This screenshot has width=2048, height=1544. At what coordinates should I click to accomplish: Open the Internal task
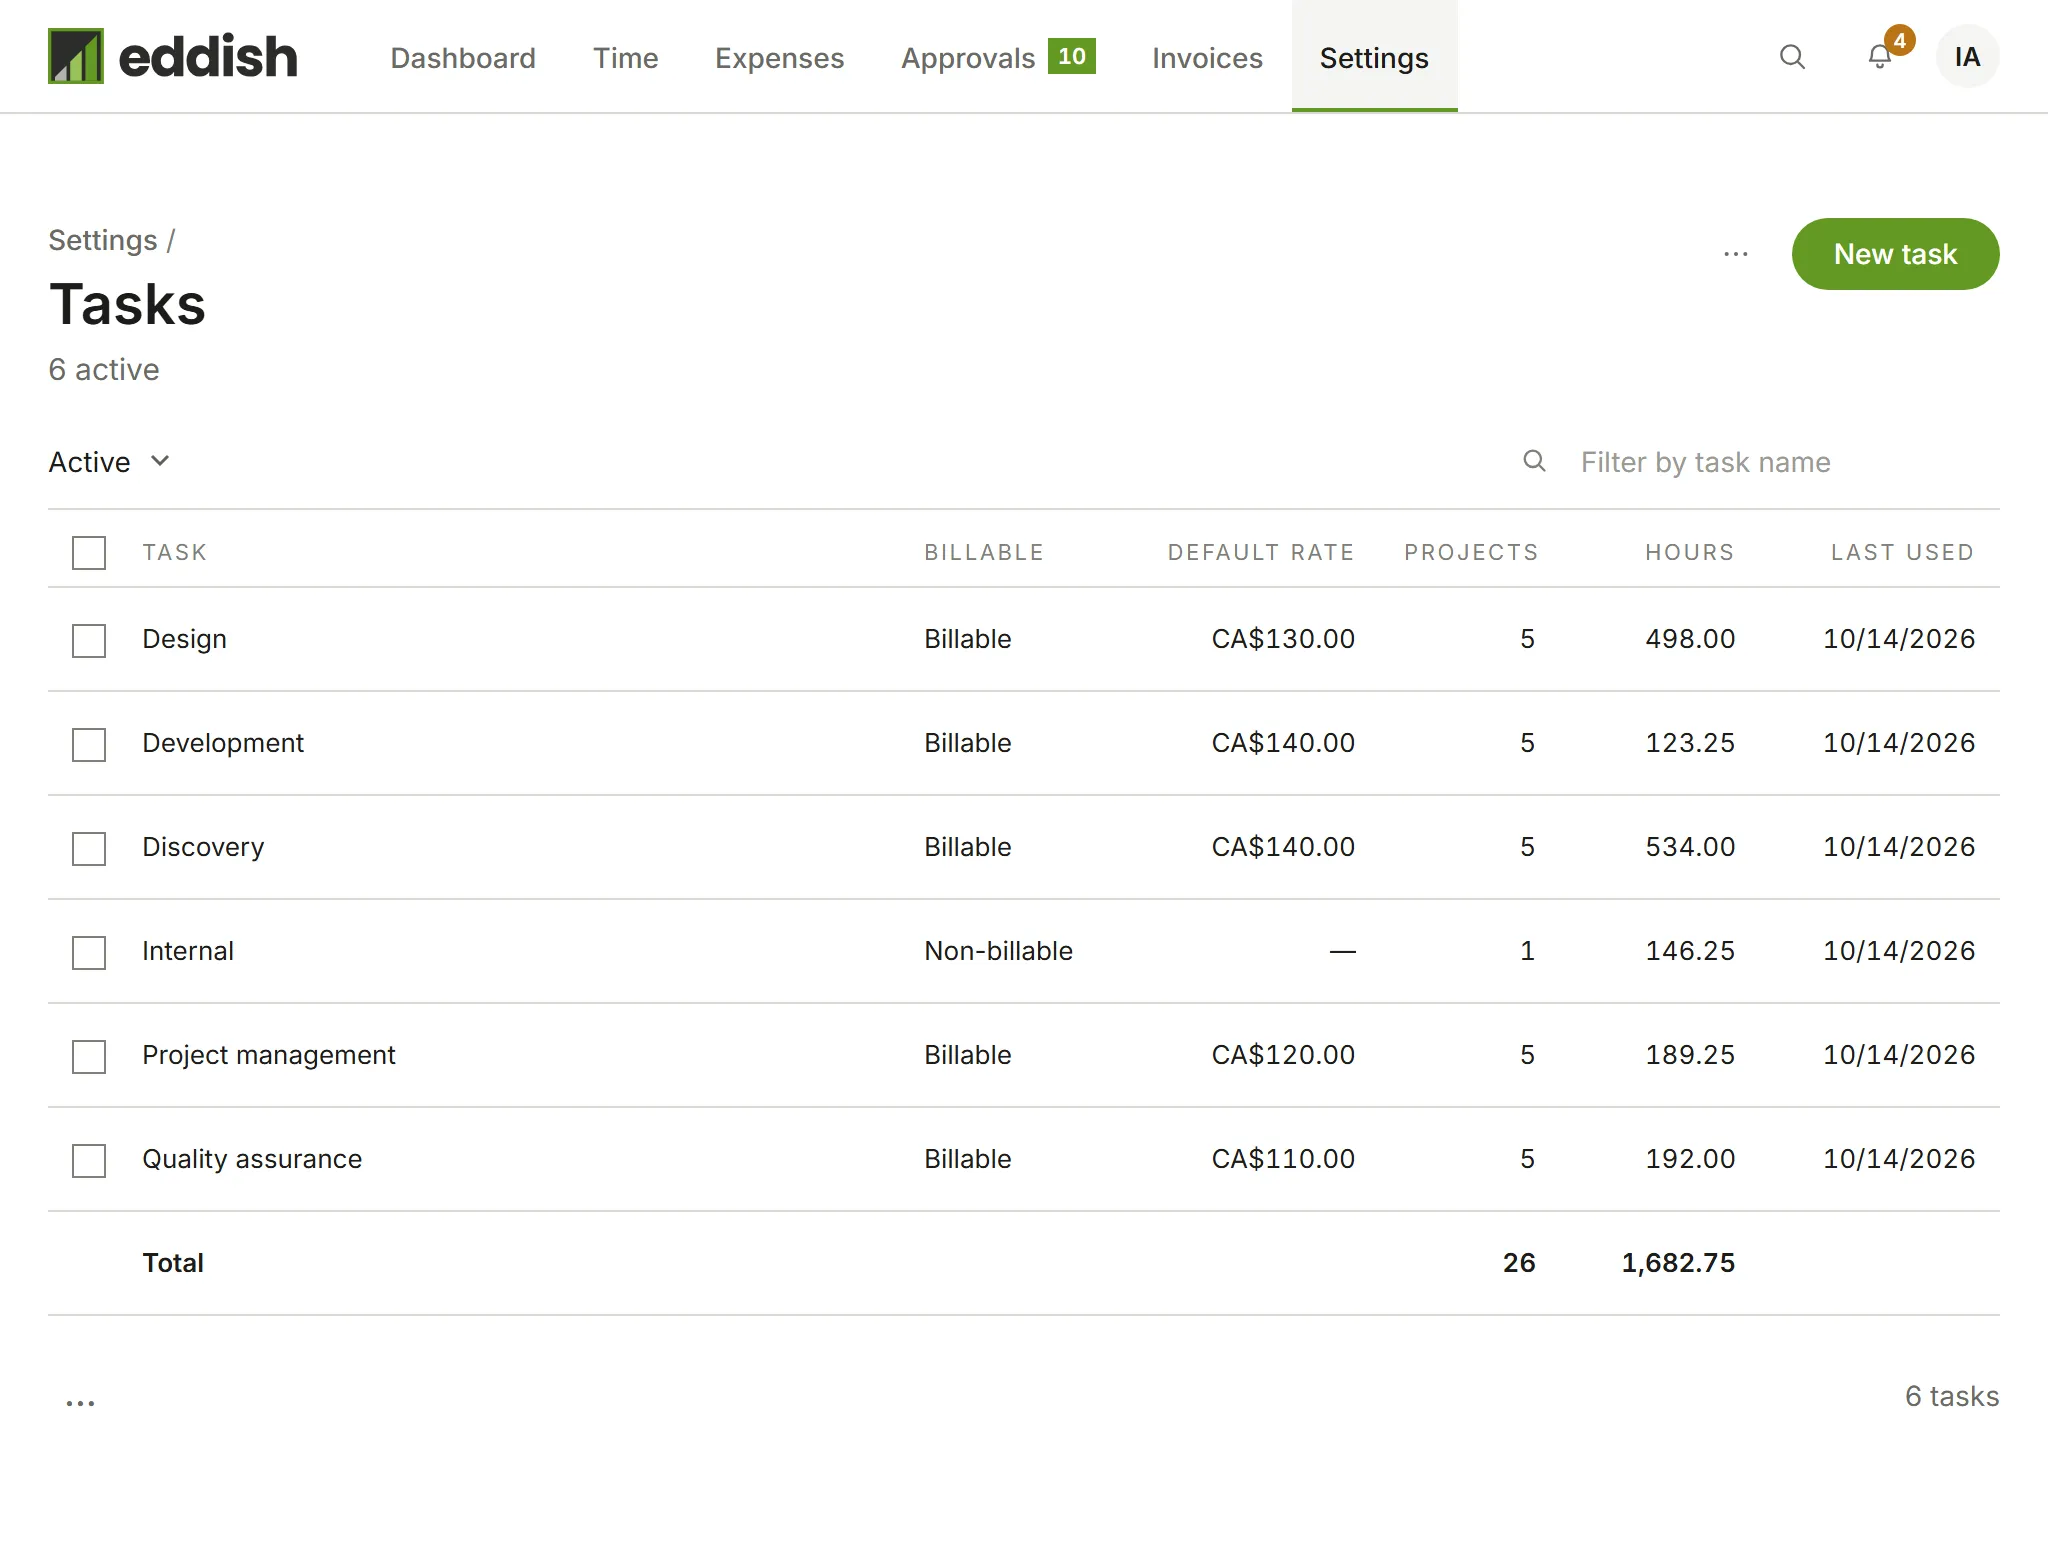click(188, 951)
